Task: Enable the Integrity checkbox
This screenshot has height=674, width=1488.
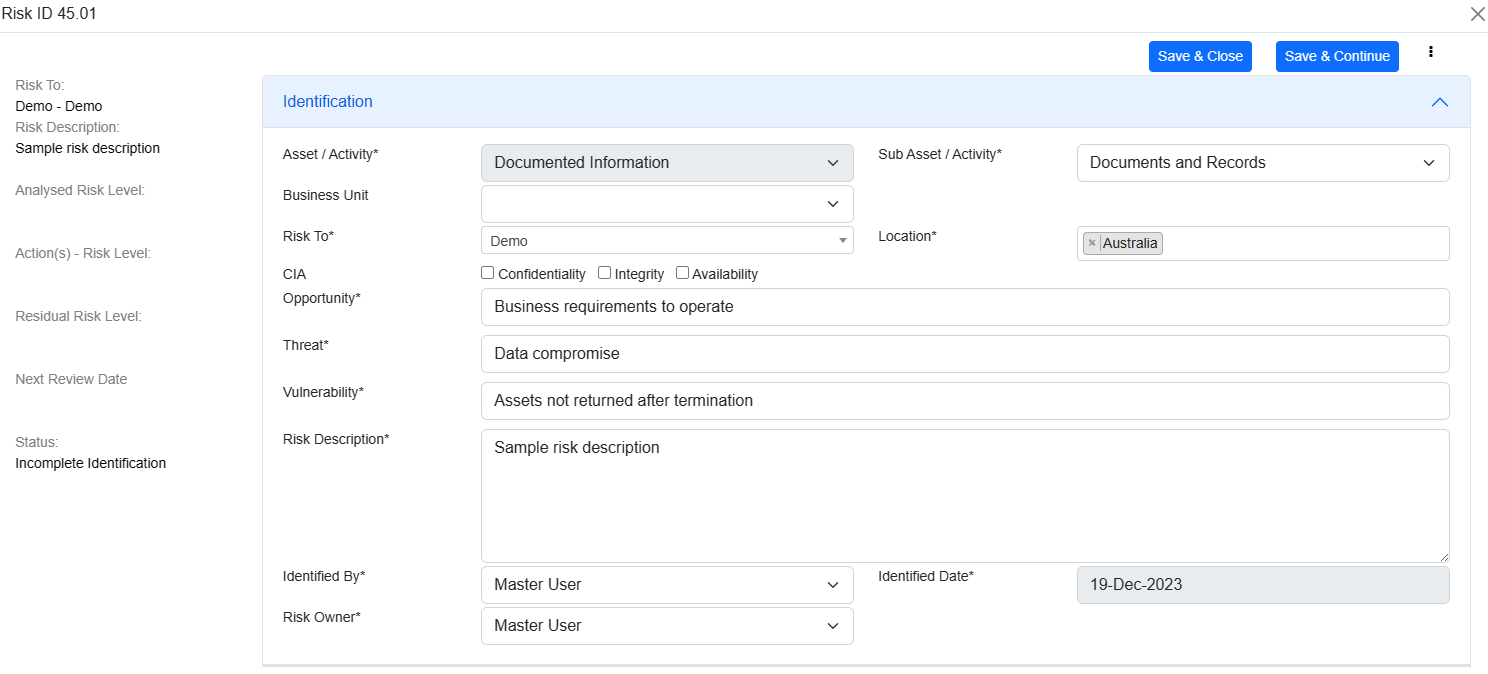Action: pyautogui.click(x=605, y=273)
